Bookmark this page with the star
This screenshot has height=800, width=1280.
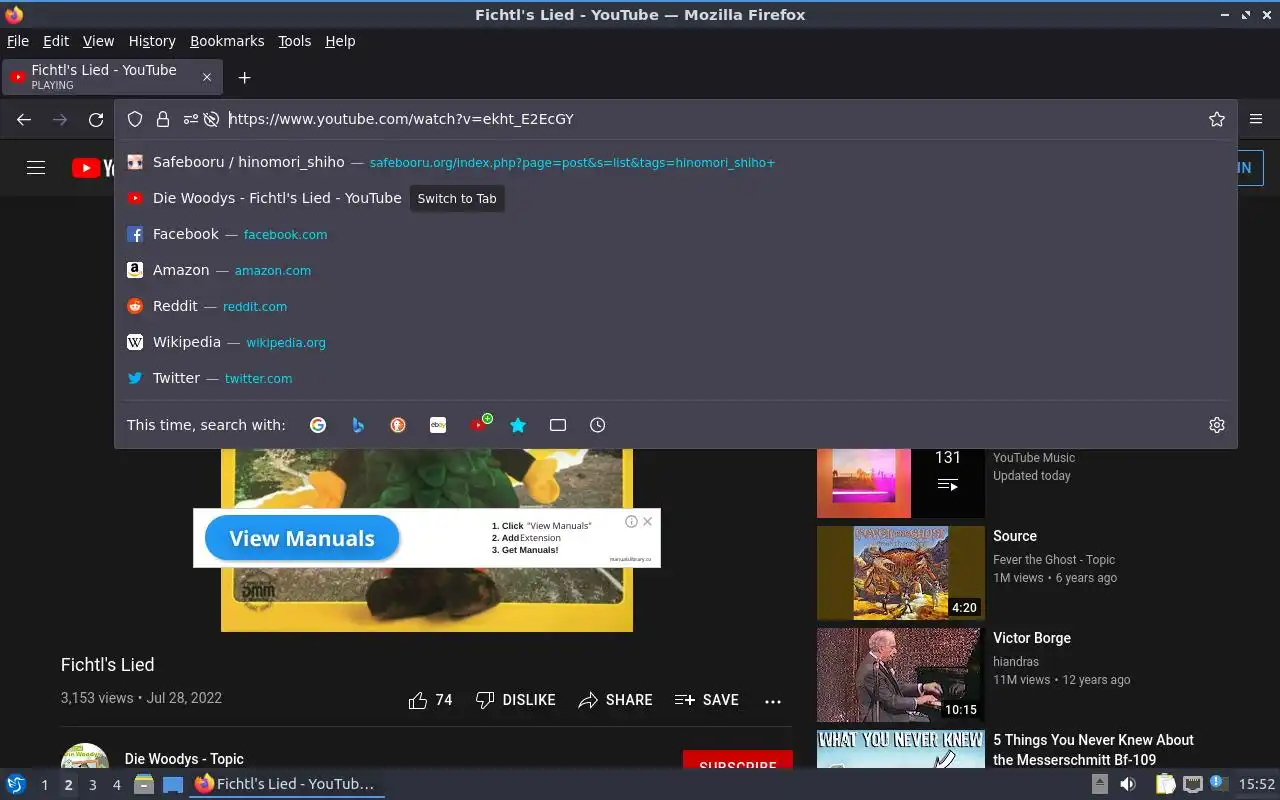pos(1217,119)
